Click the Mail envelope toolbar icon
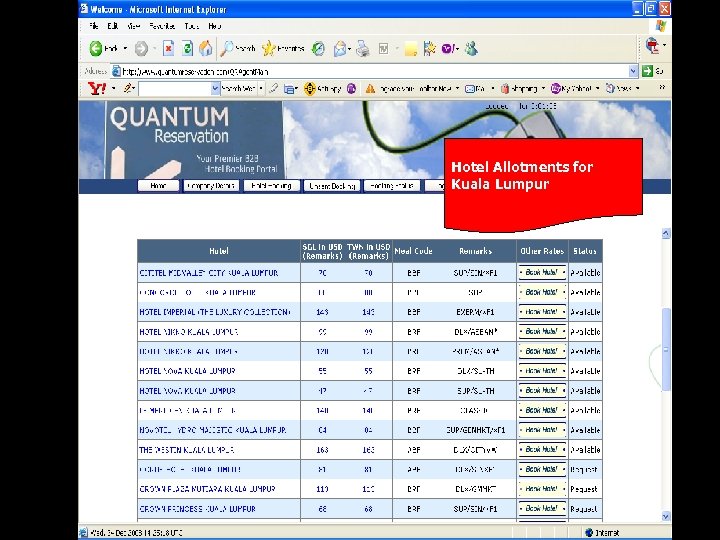Image resolution: width=720 pixels, height=540 pixels. 340,48
